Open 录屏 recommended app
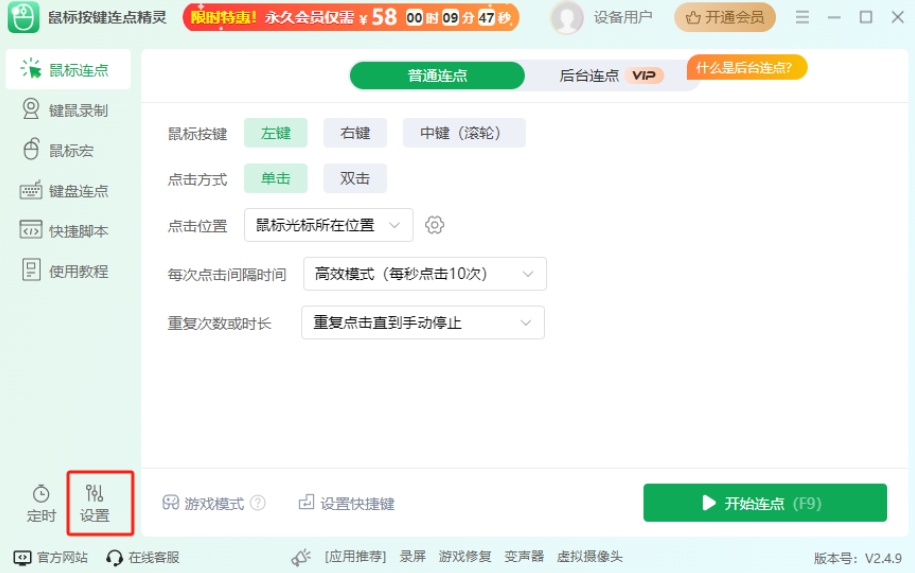 click(413, 557)
